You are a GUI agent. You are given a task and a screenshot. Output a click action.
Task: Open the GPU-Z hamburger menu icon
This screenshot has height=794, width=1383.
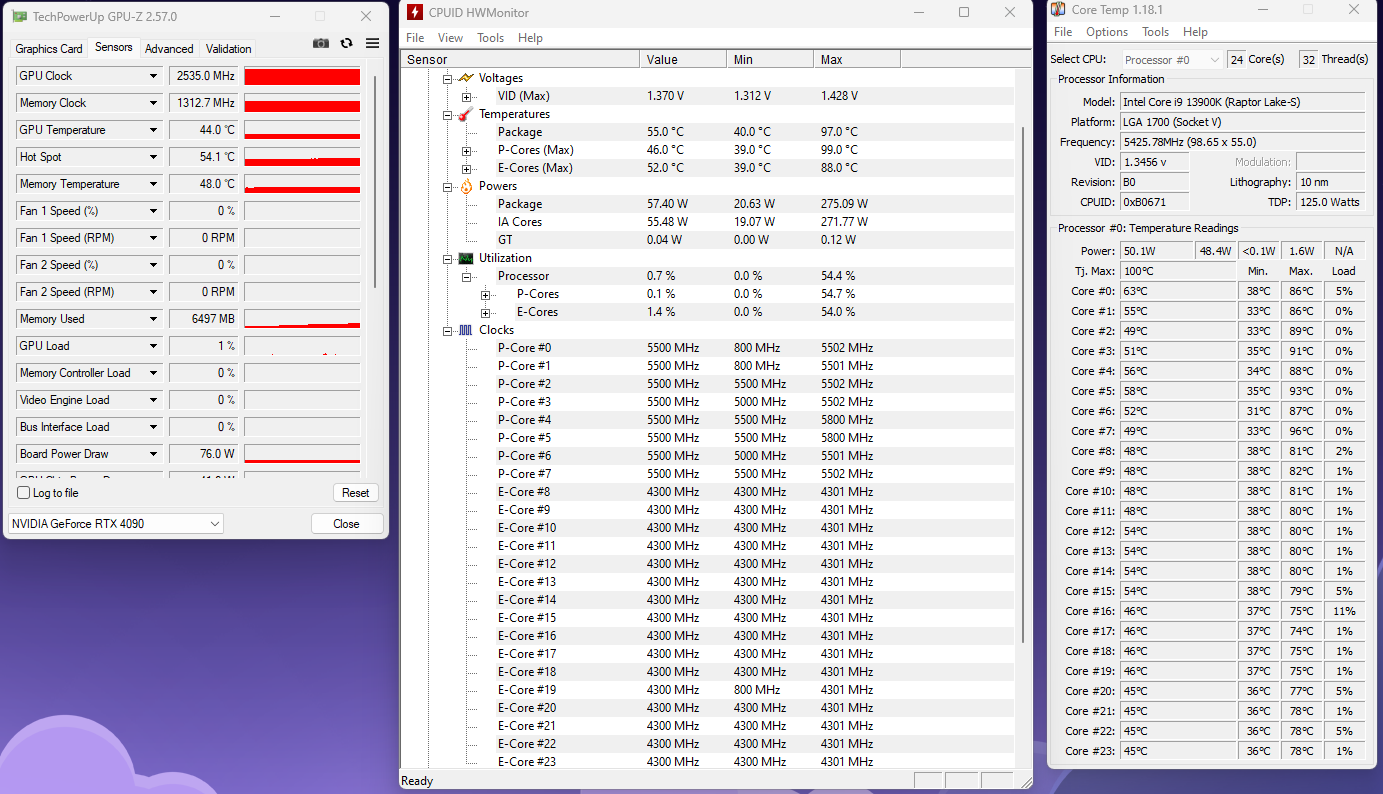click(x=372, y=44)
